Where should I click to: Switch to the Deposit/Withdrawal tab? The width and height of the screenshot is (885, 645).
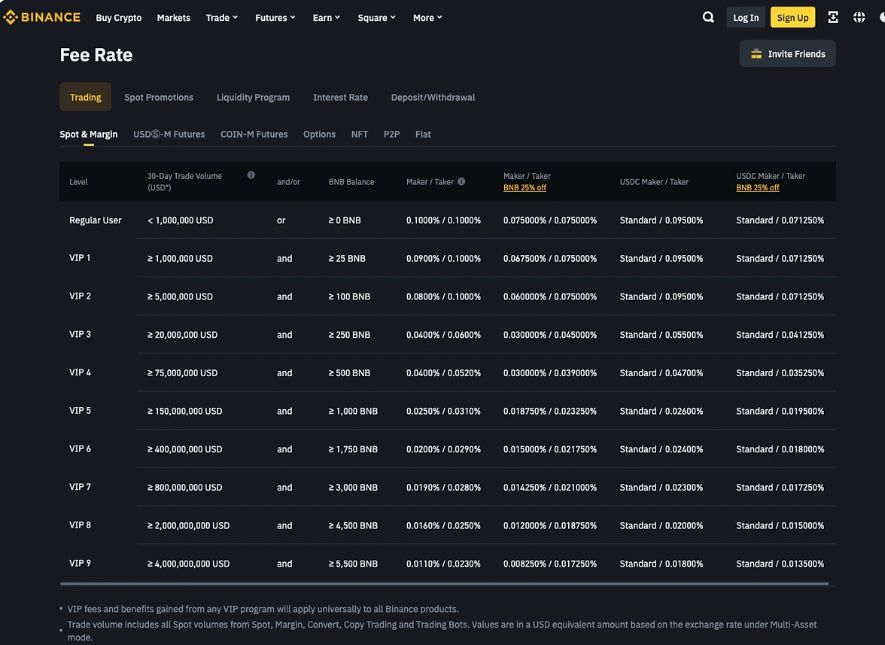(433, 97)
